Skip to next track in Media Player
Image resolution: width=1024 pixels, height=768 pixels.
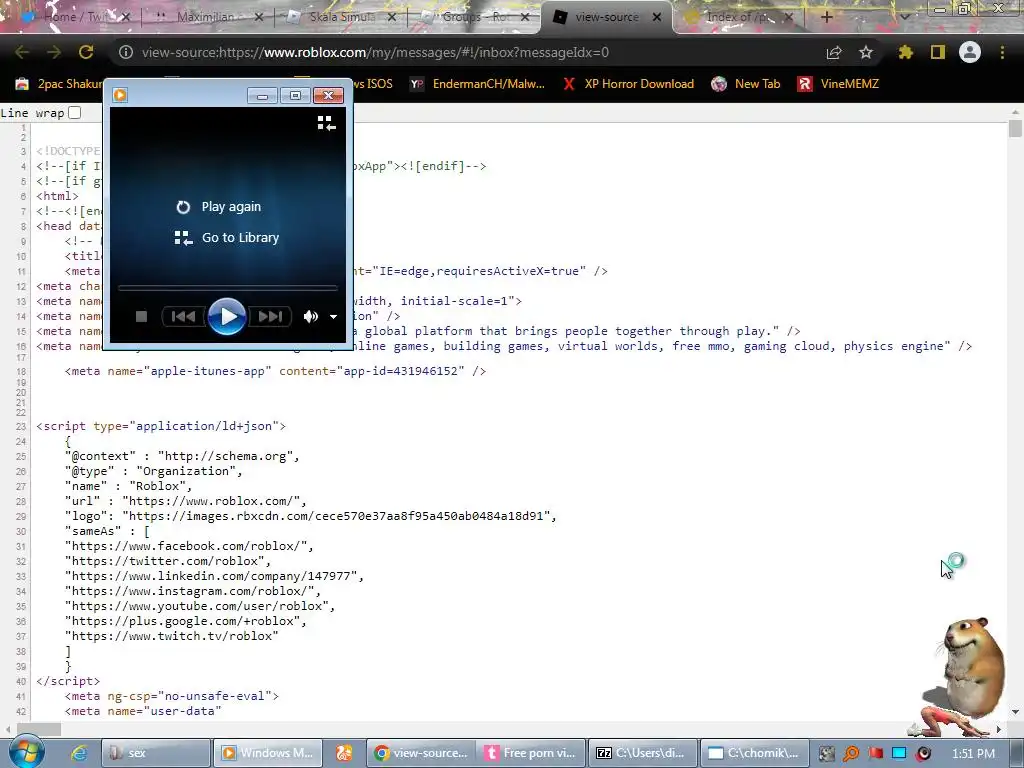click(270, 317)
